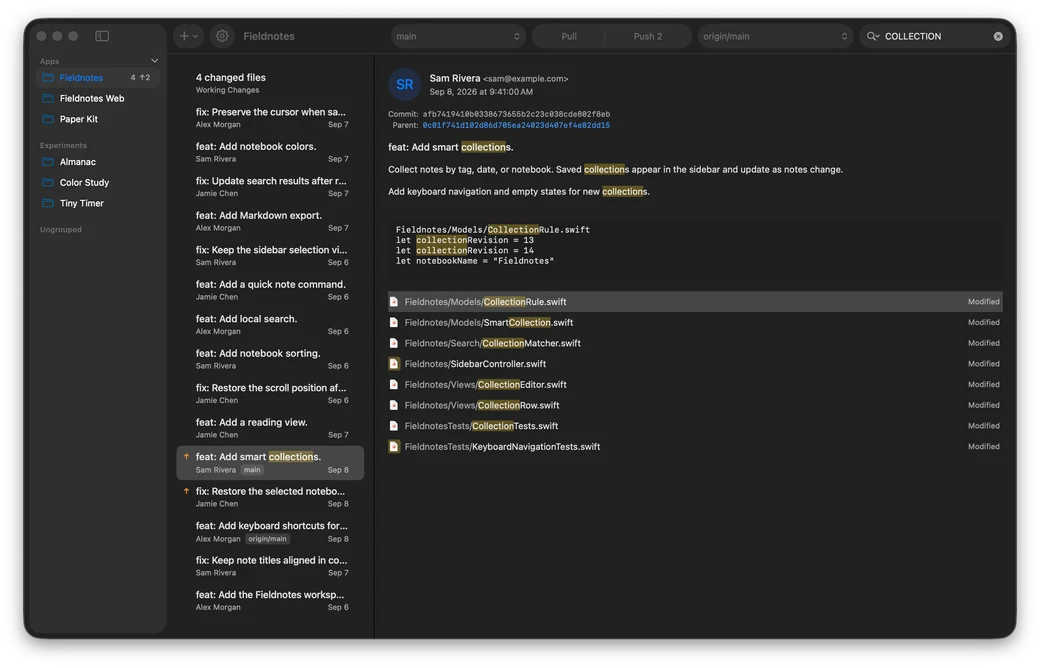The width and height of the screenshot is (1040, 668).
Task: Select commit Update search results after
Action: tap(271, 186)
